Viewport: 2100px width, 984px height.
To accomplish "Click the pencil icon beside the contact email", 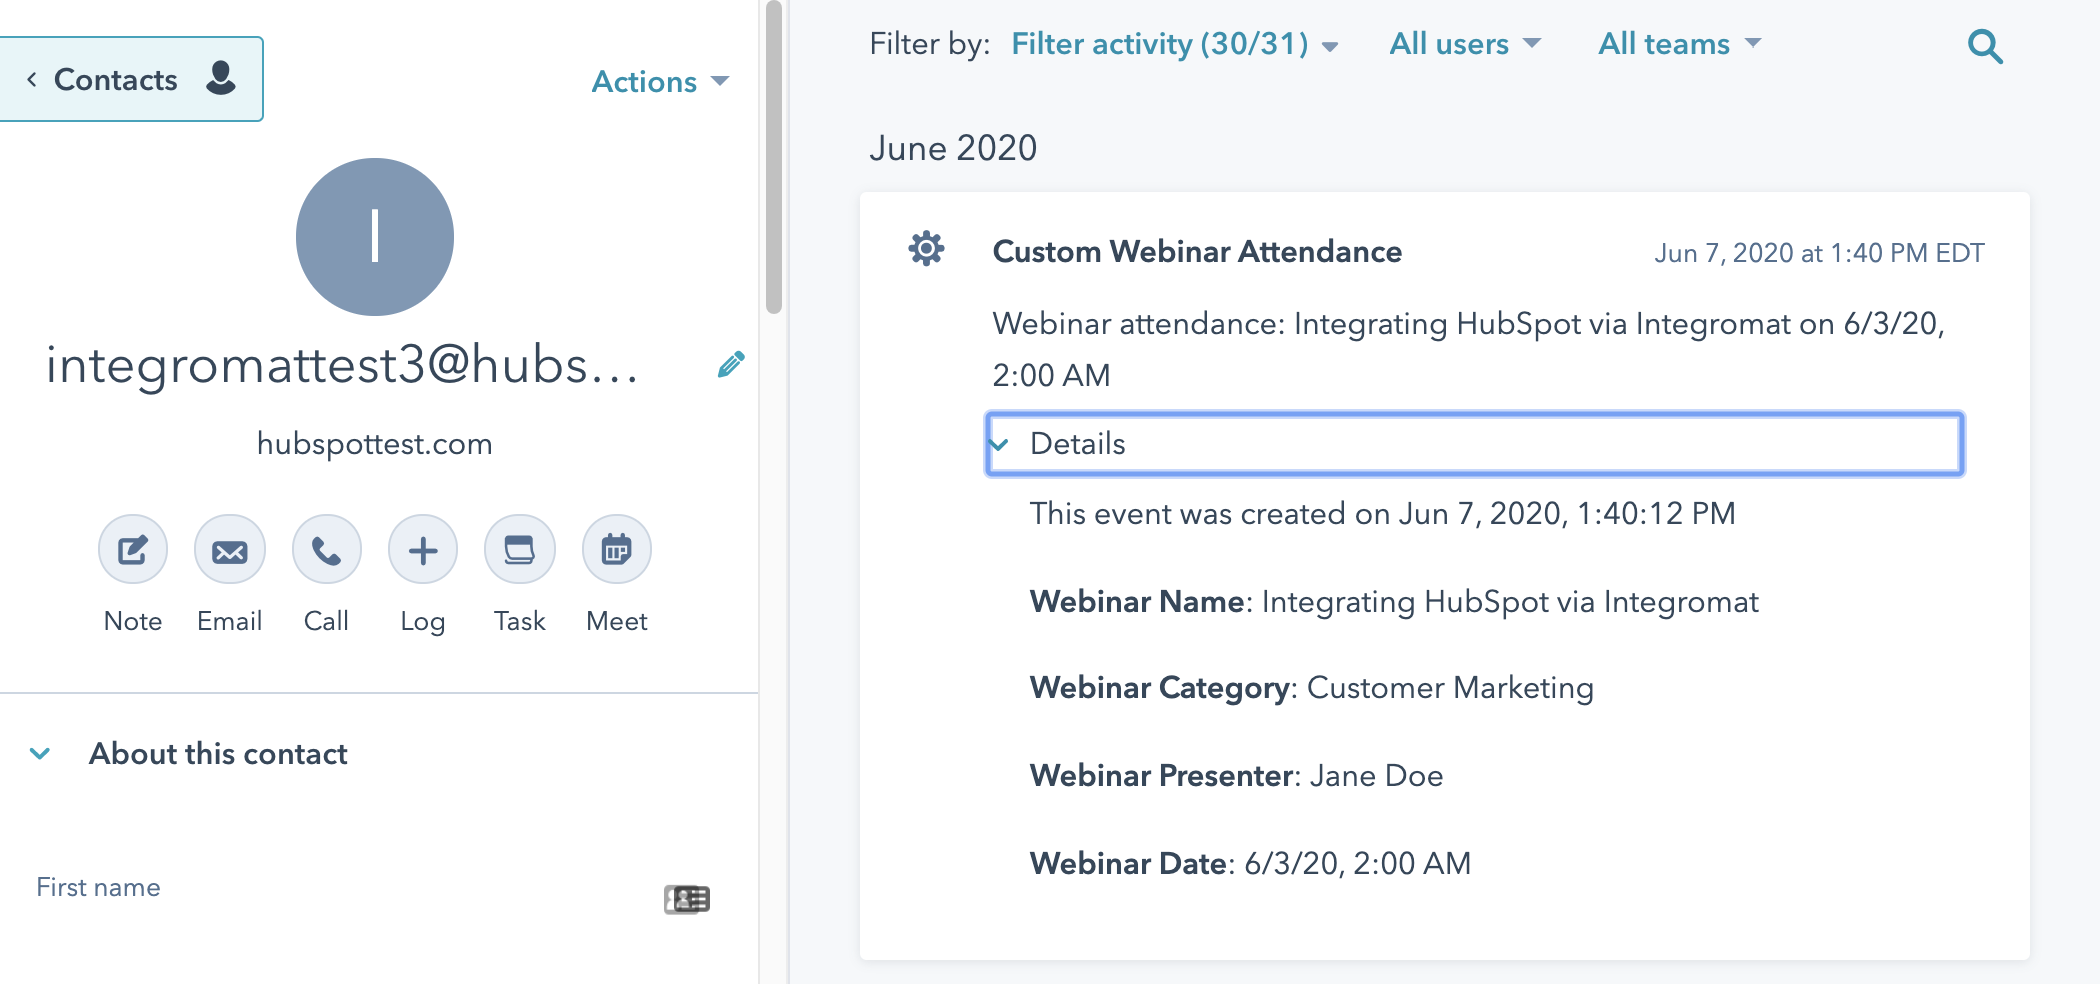I will click(x=729, y=365).
